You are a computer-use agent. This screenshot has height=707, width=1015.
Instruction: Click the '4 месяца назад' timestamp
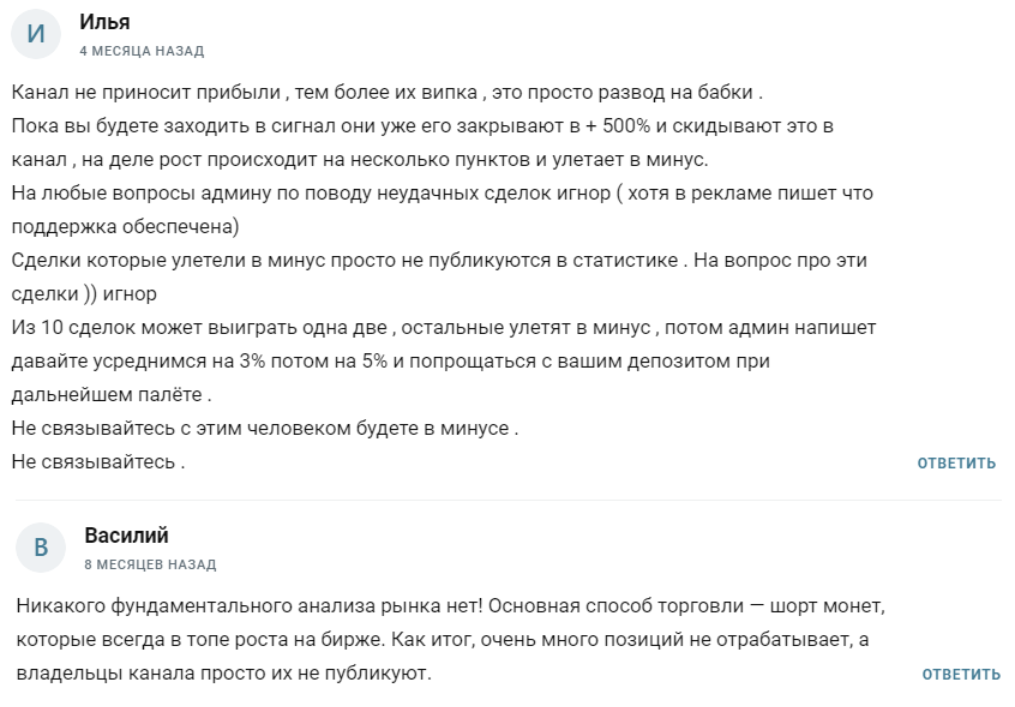[x=141, y=51]
